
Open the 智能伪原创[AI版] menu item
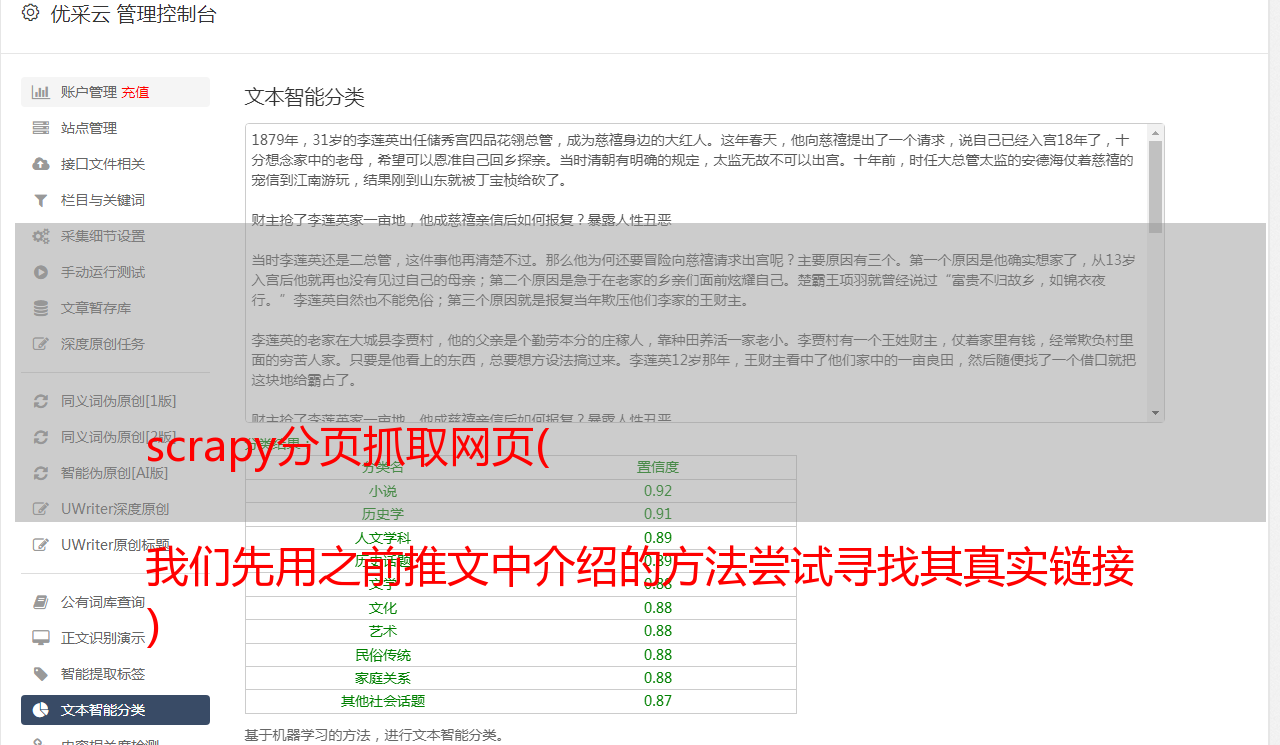click(x=114, y=473)
